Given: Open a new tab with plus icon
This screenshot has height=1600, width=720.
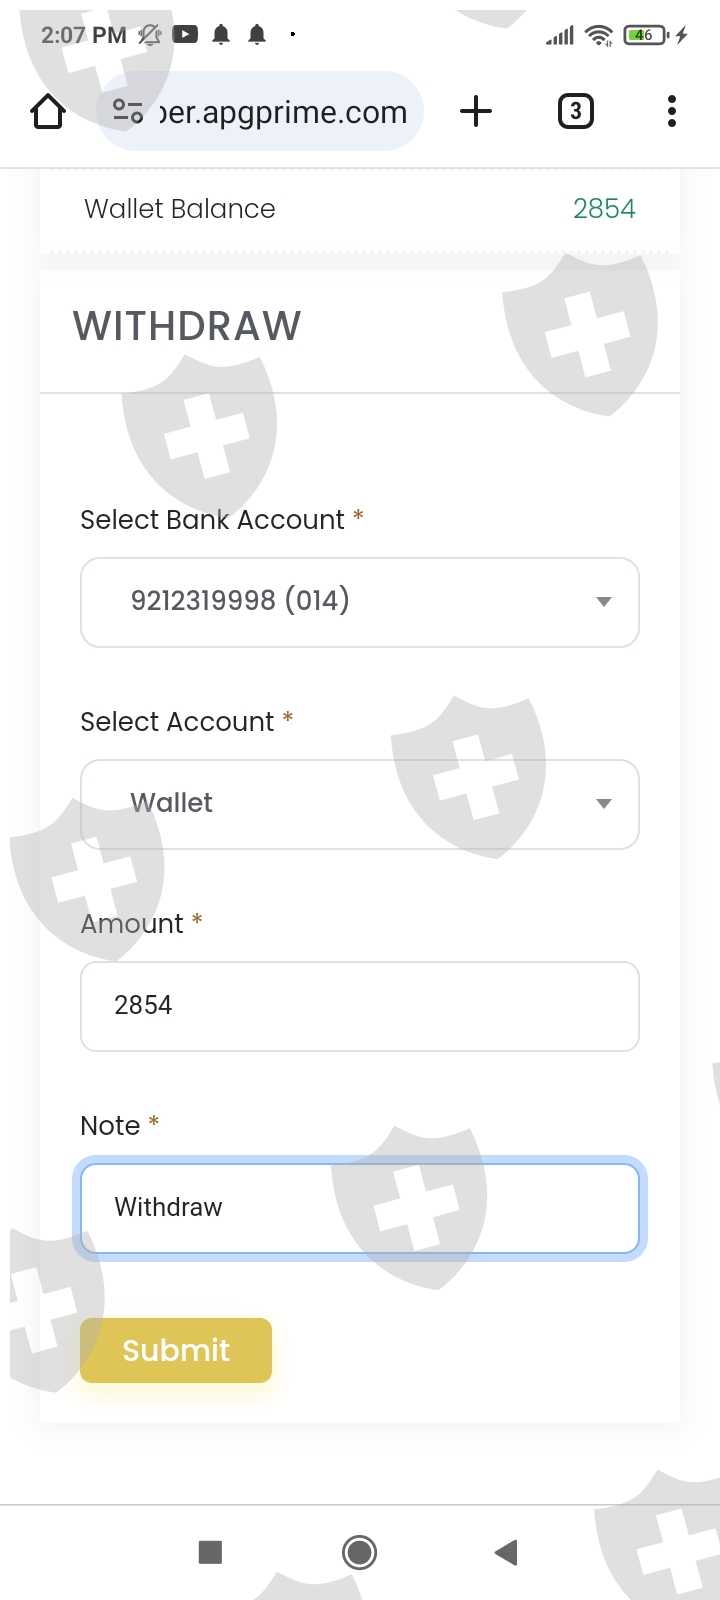Looking at the screenshot, I should (476, 111).
